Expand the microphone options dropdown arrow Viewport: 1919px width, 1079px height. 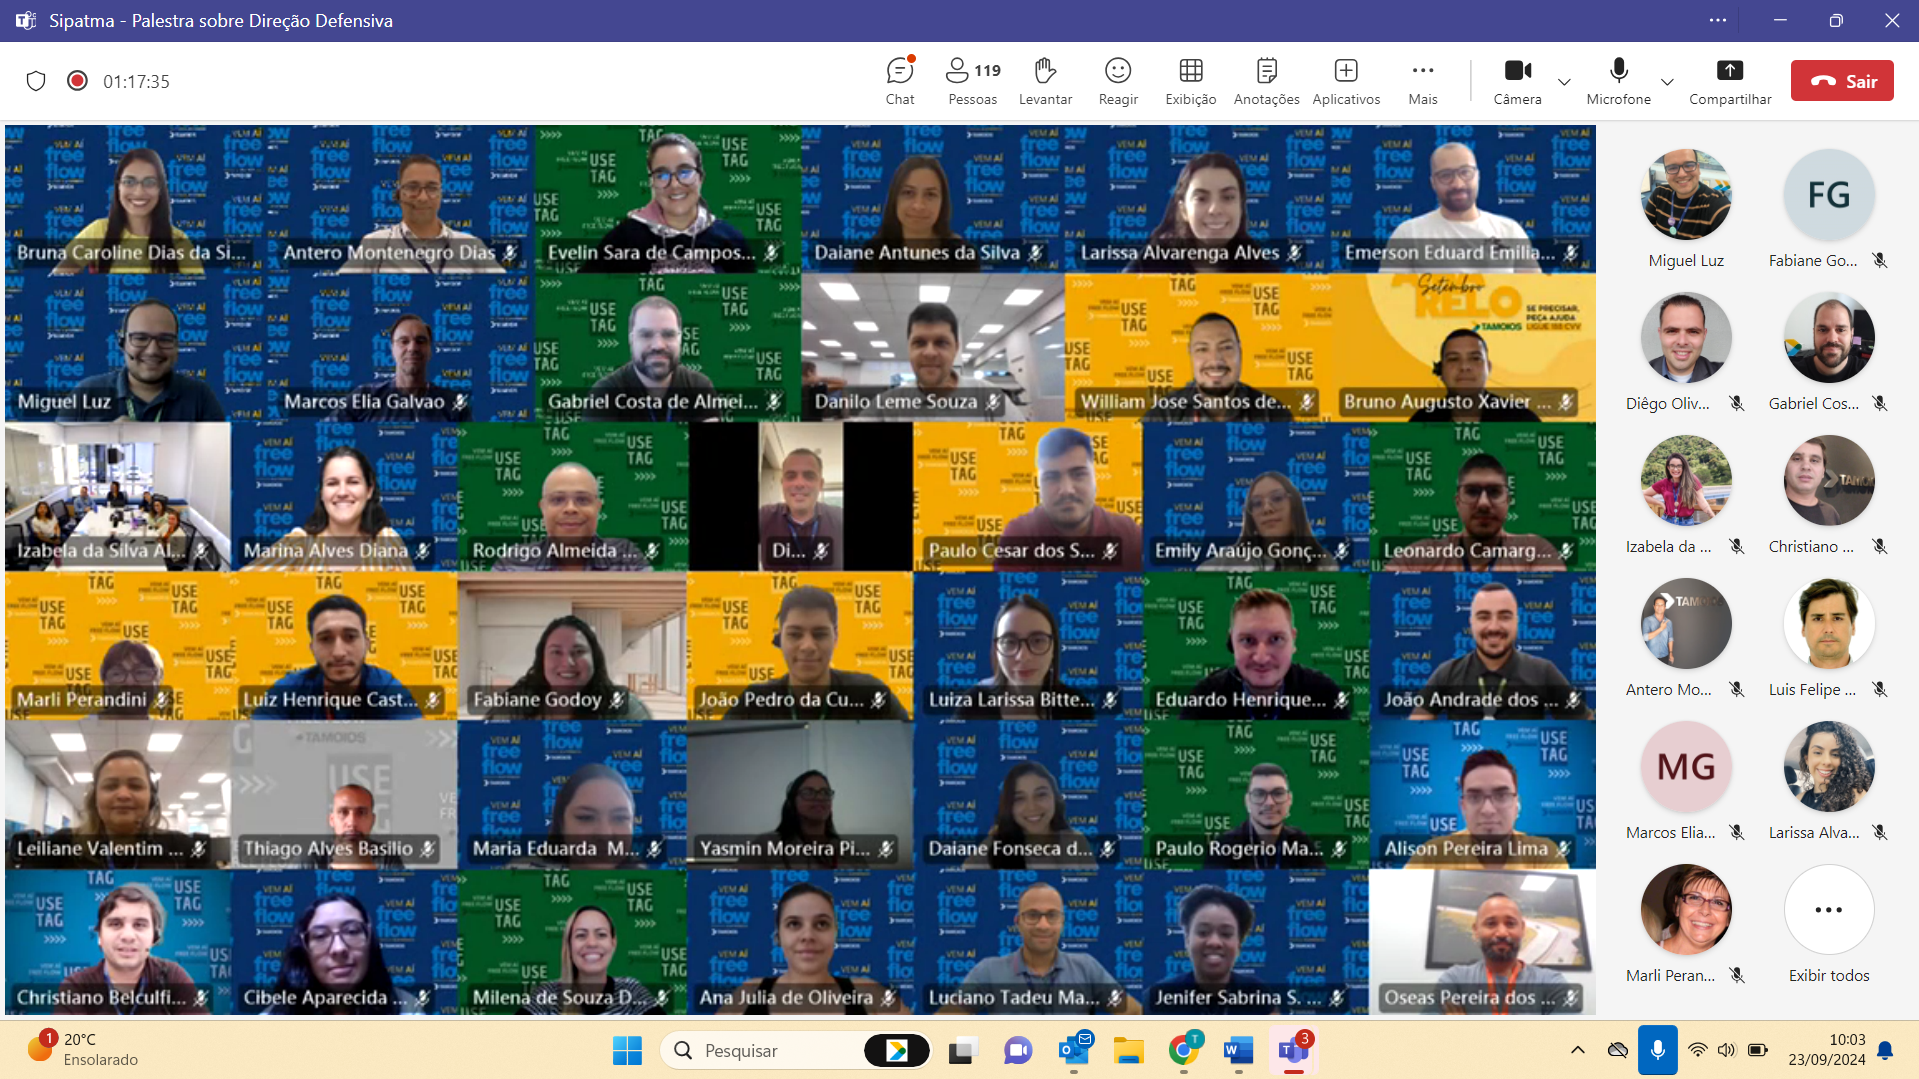tap(1667, 82)
